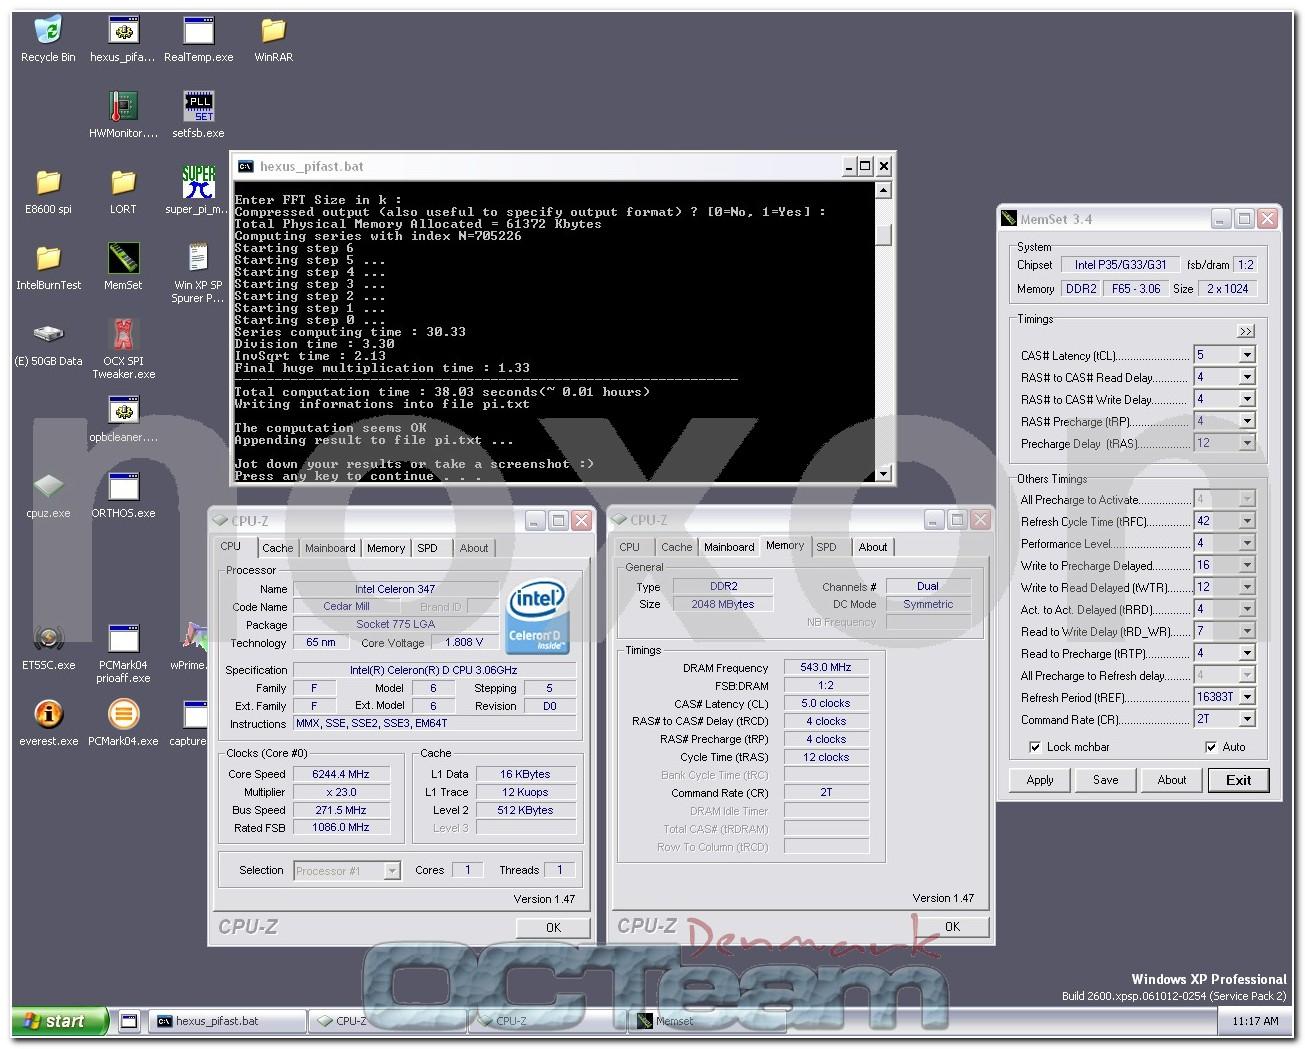This screenshot has height=1049, width=1305.
Task: Launch the MemSet desktop icon
Action: coord(123,268)
